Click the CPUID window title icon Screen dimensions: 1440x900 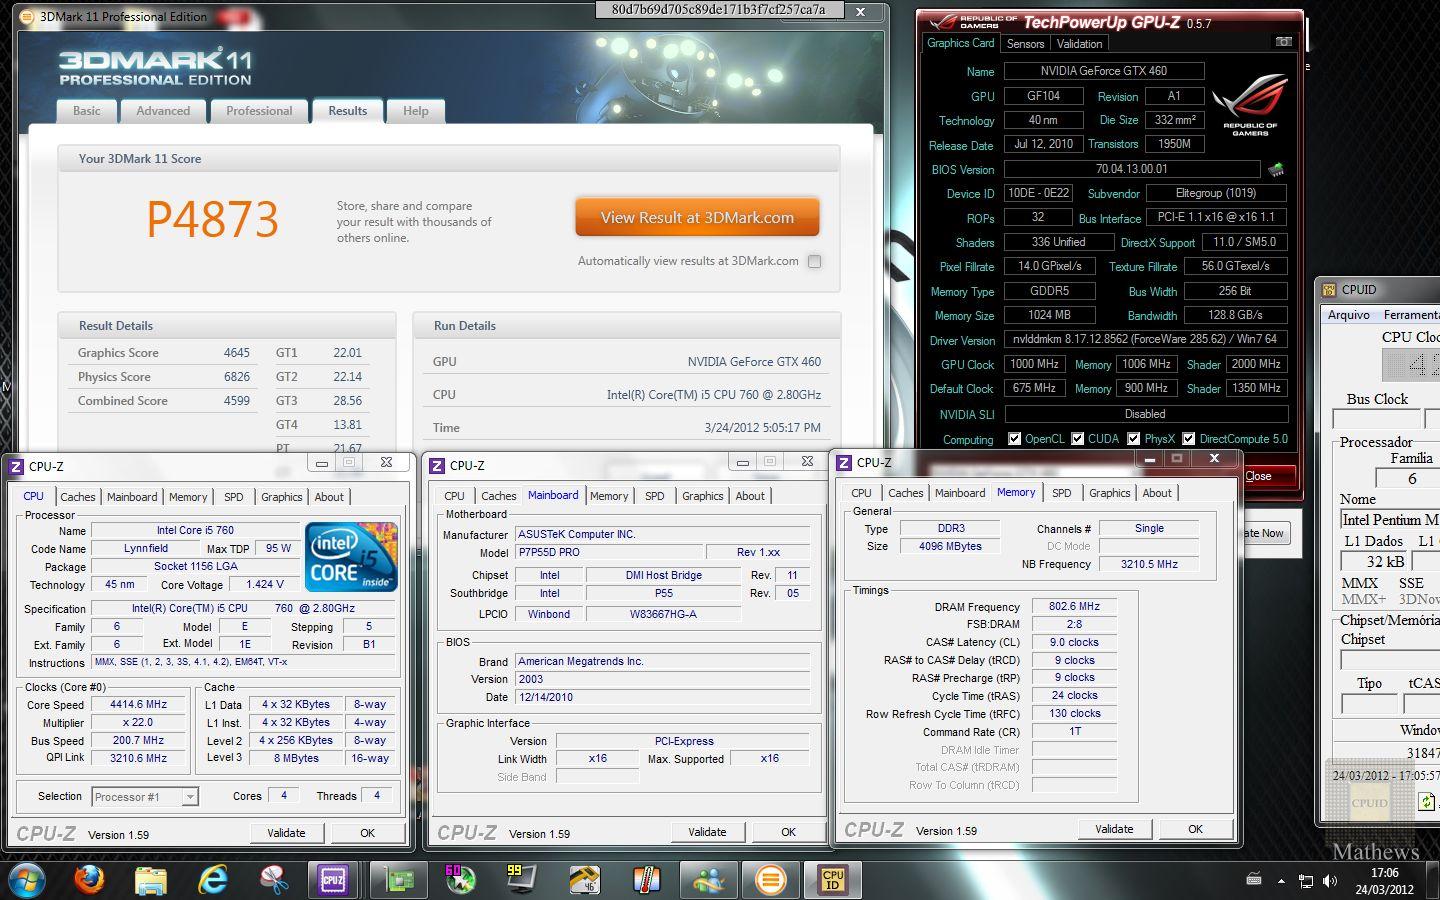(1329, 290)
